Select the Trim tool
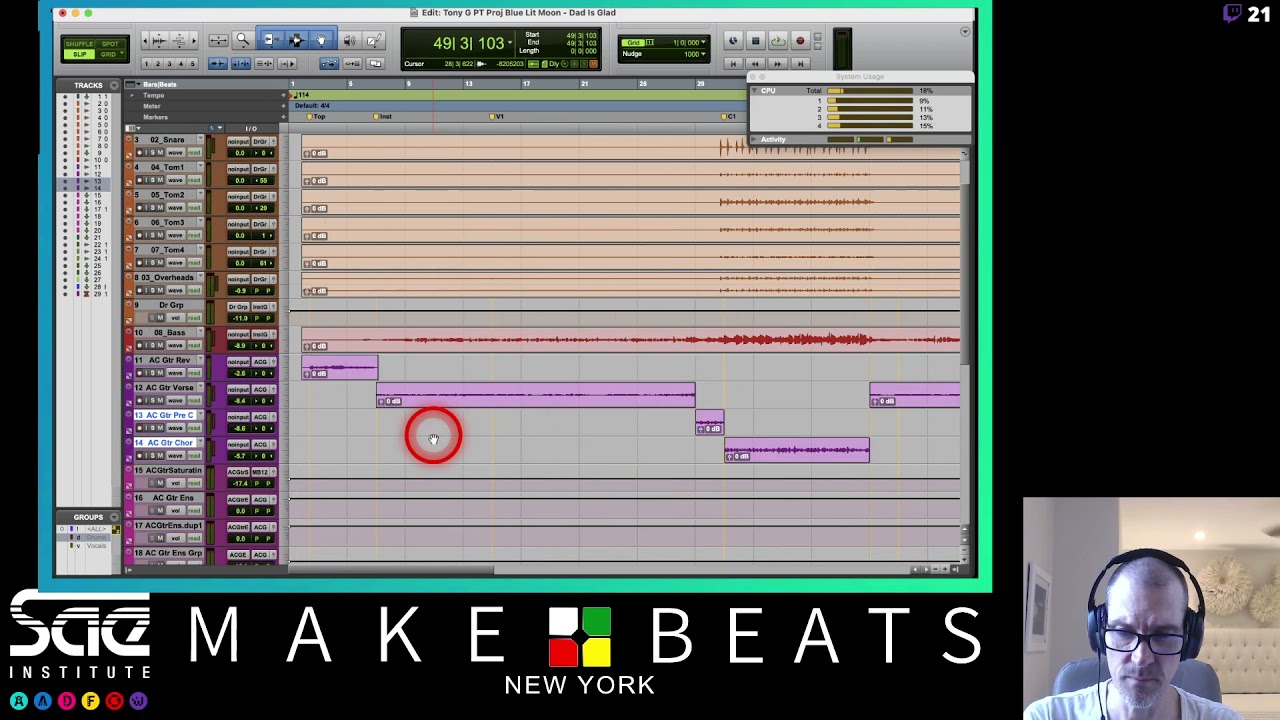The image size is (1280, 720). pos(271,40)
